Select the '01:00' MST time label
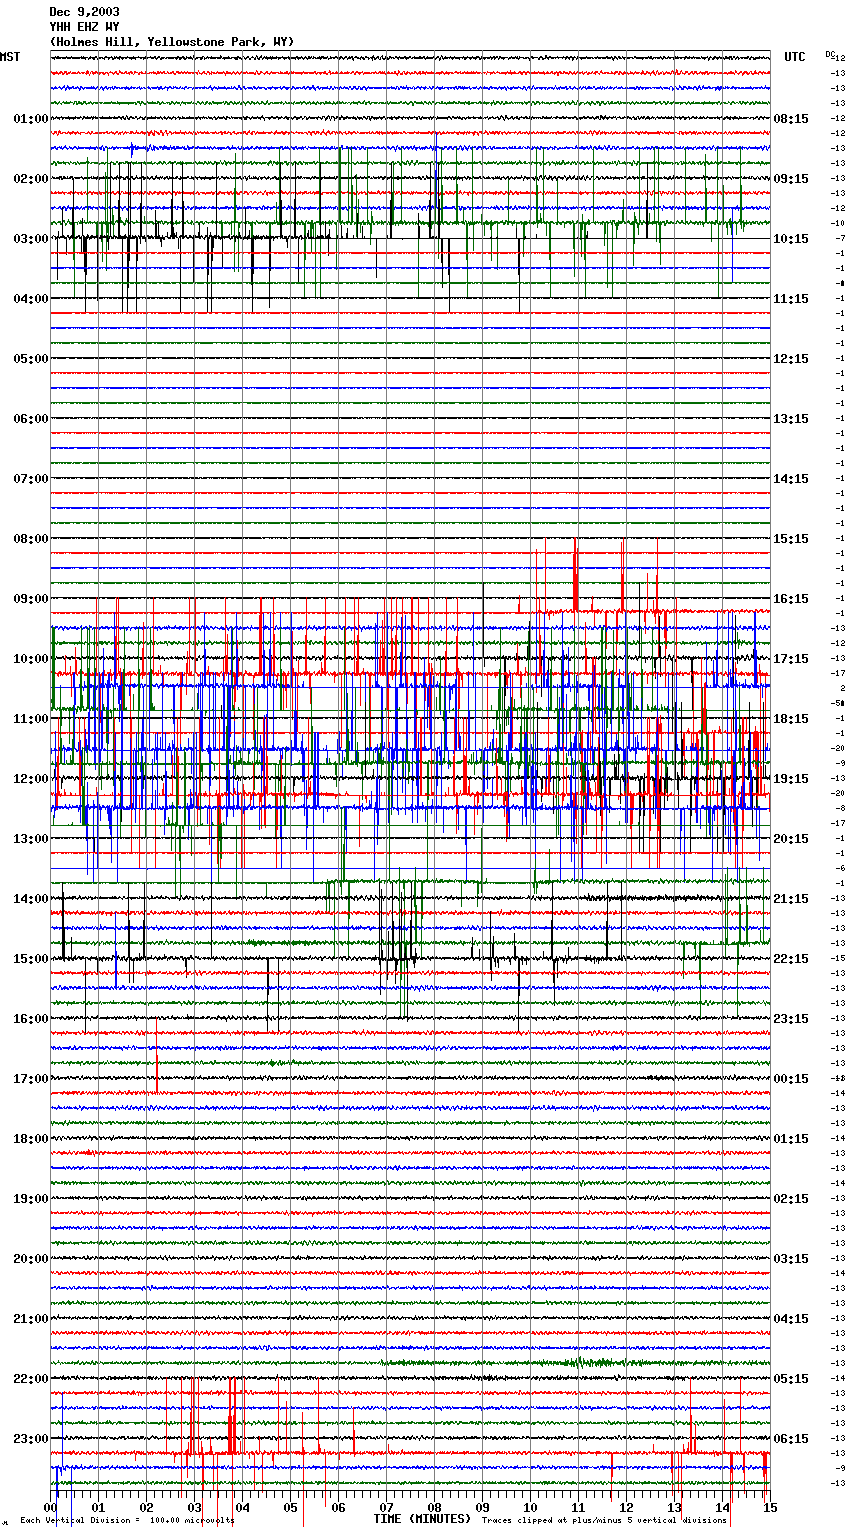This screenshot has height=1534, width=850. (x=31, y=119)
